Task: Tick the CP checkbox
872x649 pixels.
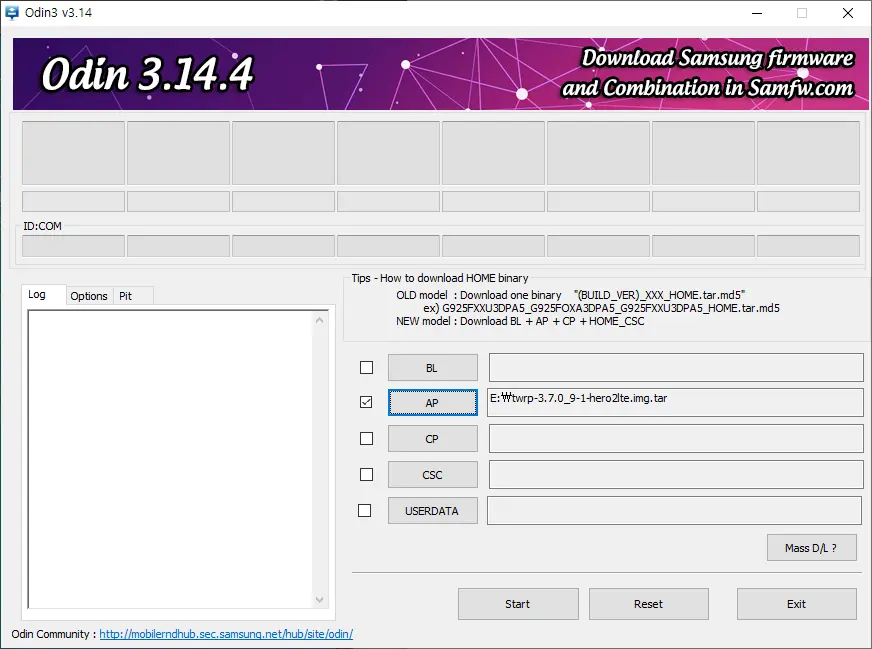Action: pos(366,439)
